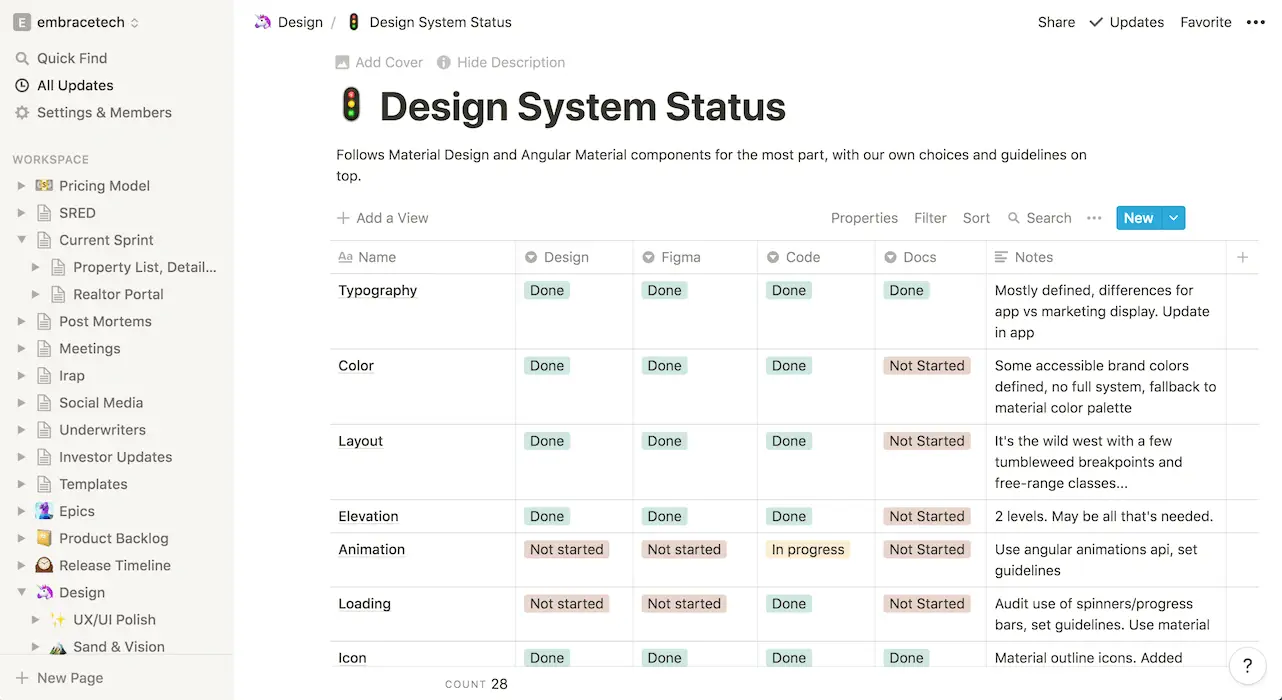Expand the Templates tree item

coord(20,484)
